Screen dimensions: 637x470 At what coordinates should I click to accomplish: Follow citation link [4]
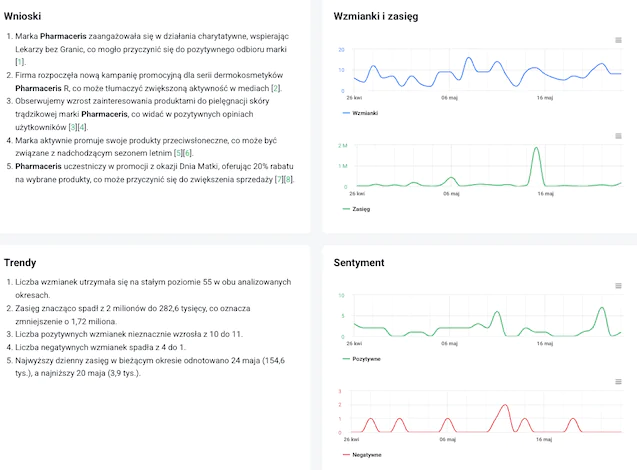point(83,127)
